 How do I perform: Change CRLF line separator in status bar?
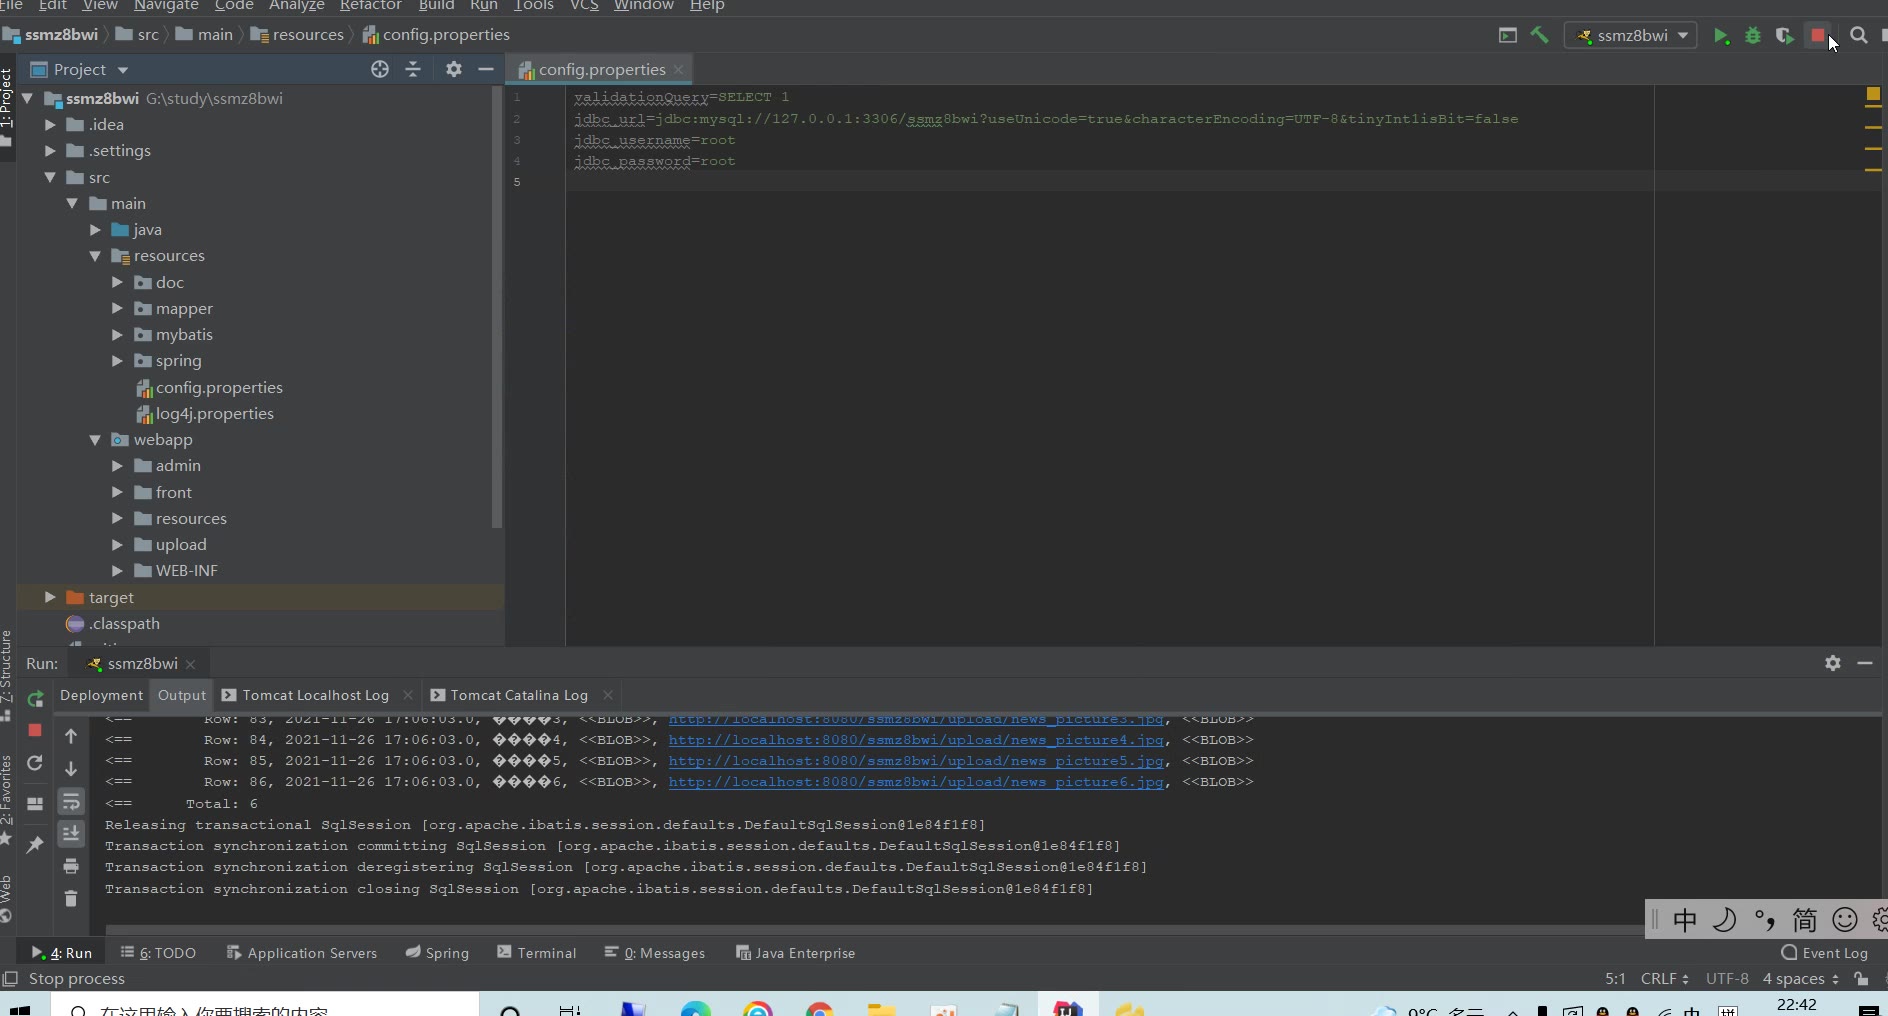click(x=1665, y=979)
